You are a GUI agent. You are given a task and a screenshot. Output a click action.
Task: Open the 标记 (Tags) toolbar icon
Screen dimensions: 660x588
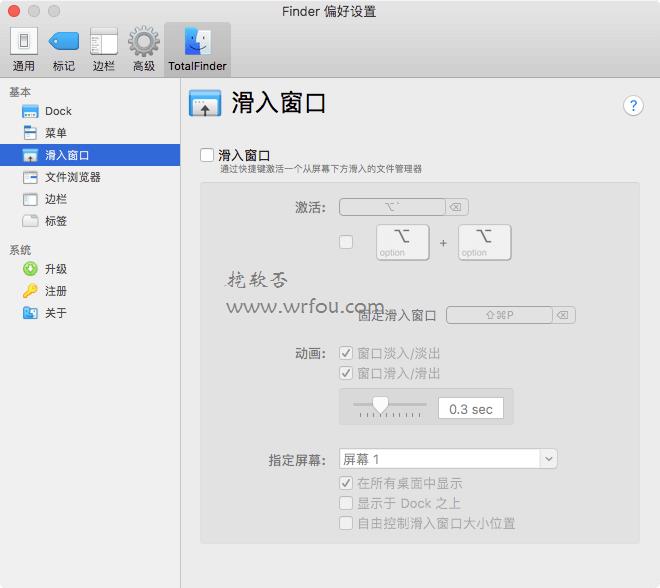tap(64, 49)
